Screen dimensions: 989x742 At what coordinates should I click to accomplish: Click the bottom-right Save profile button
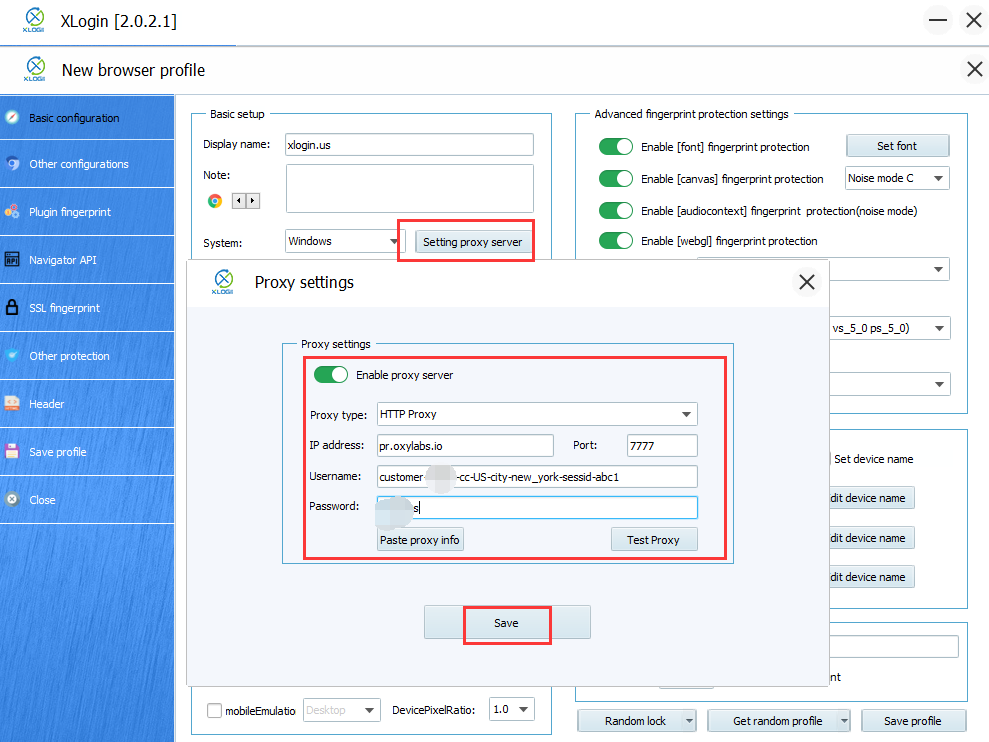pyautogui.click(x=913, y=721)
